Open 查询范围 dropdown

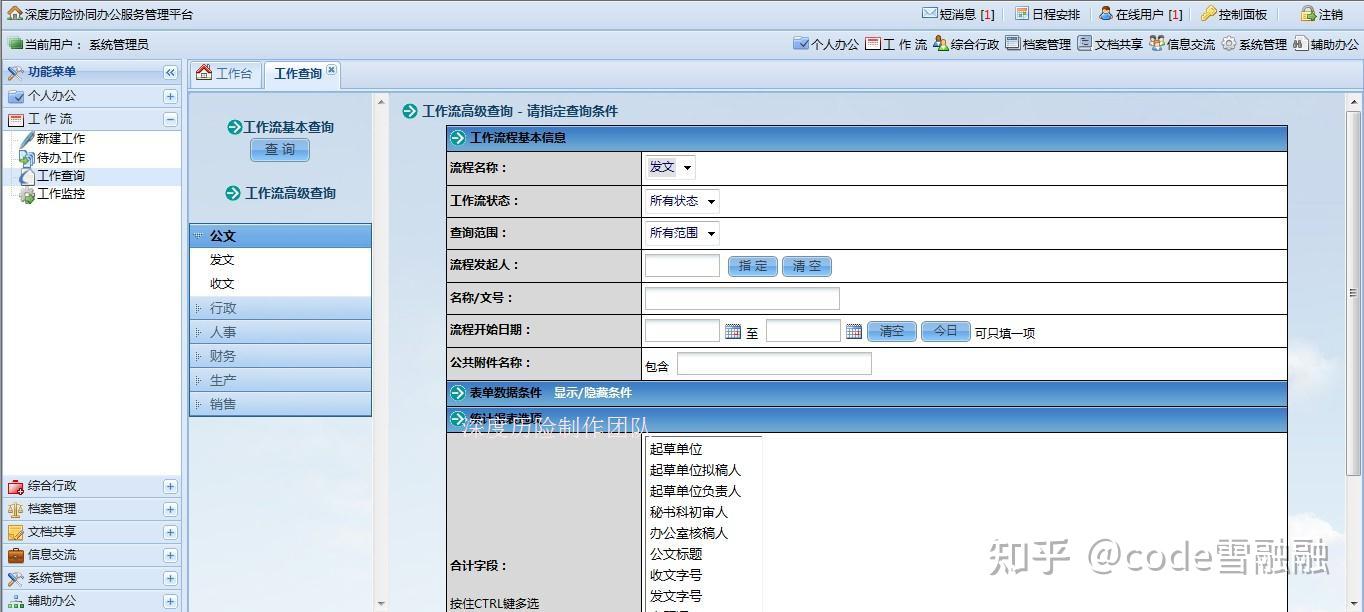pos(682,233)
